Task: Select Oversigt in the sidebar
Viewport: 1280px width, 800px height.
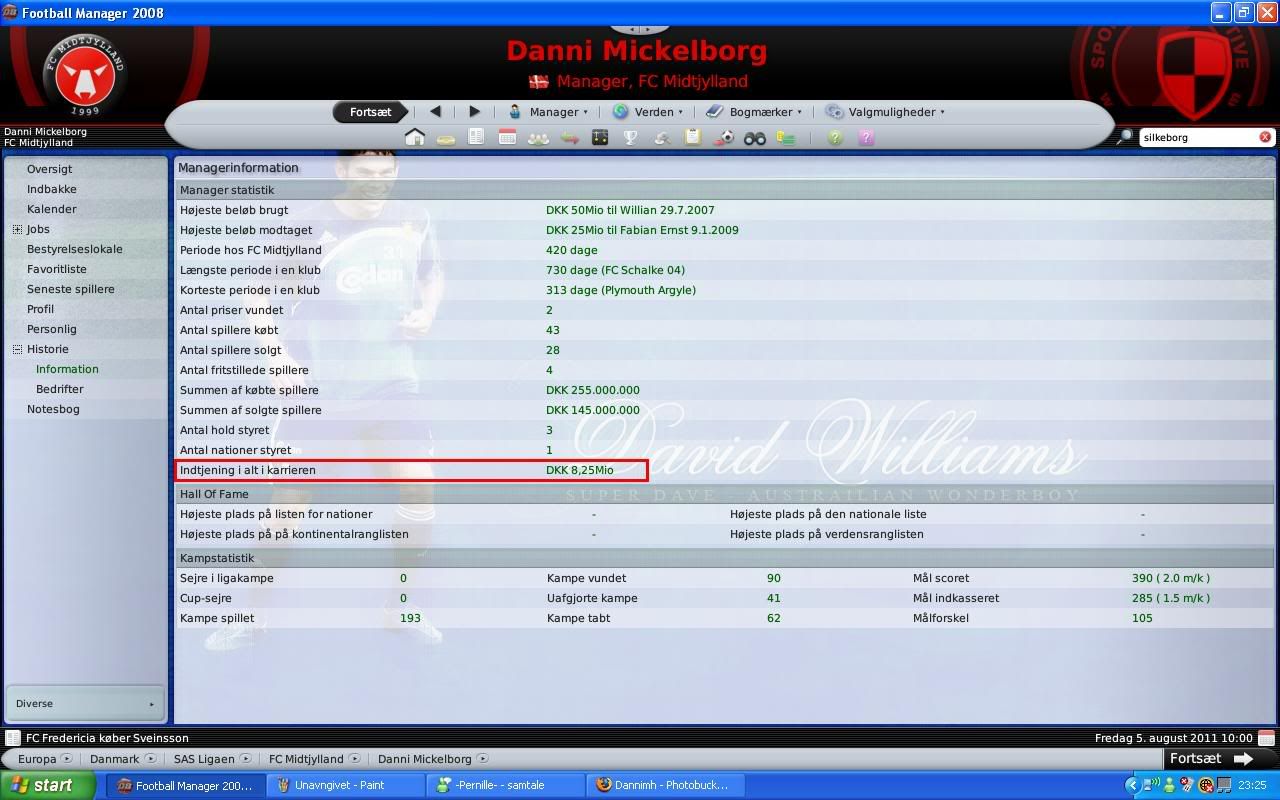Action: (49, 169)
